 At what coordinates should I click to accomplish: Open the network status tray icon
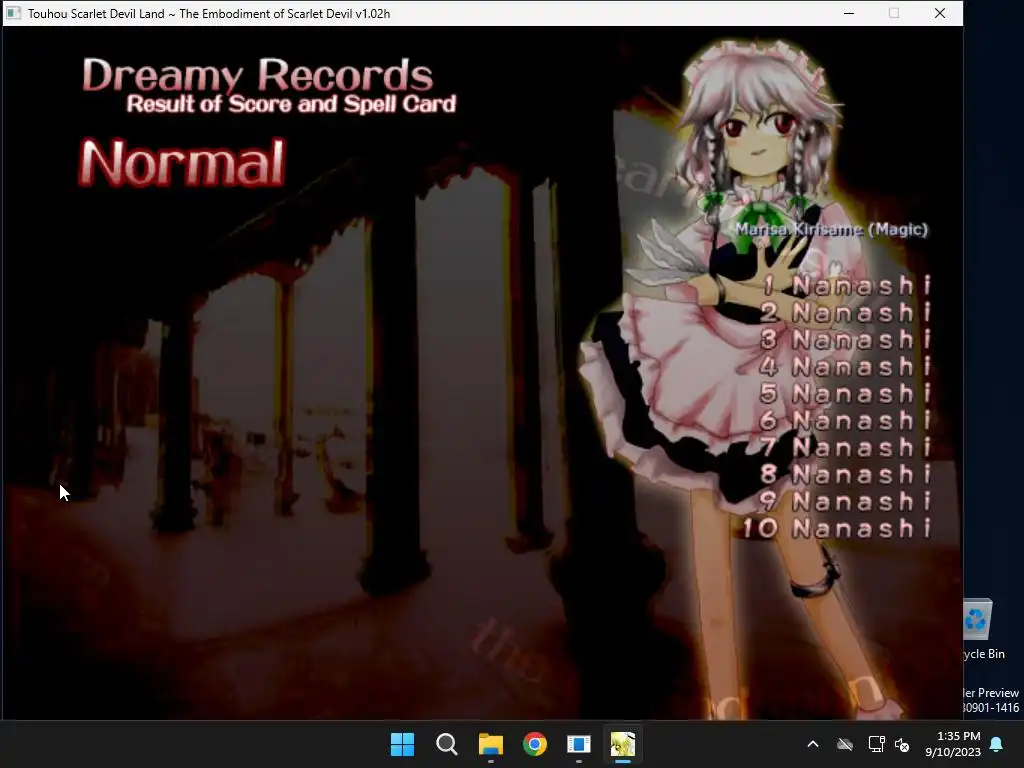[x=876, y=744]
